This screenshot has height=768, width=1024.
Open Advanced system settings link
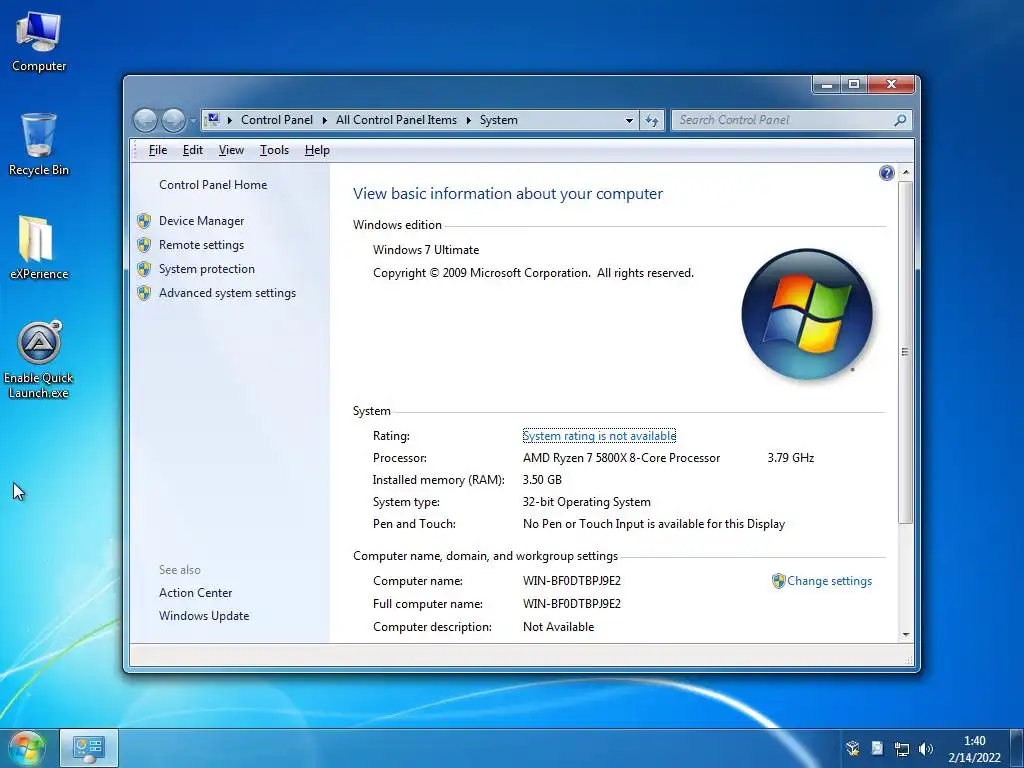point(227,293)
